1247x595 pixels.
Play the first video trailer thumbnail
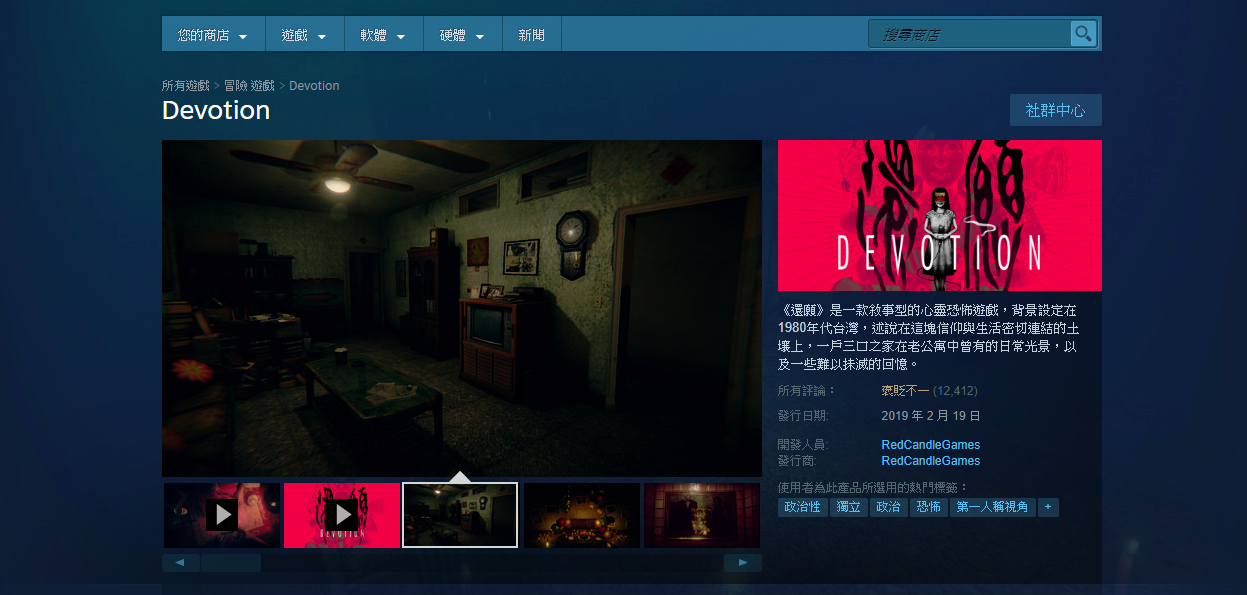pyautogui.click(x=222, y=515)
